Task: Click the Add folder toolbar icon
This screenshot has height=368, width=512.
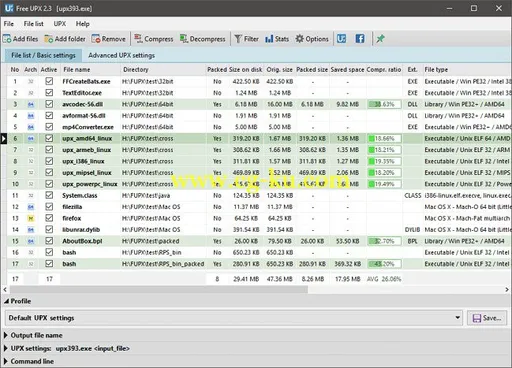Action: [x=49, y=39]
